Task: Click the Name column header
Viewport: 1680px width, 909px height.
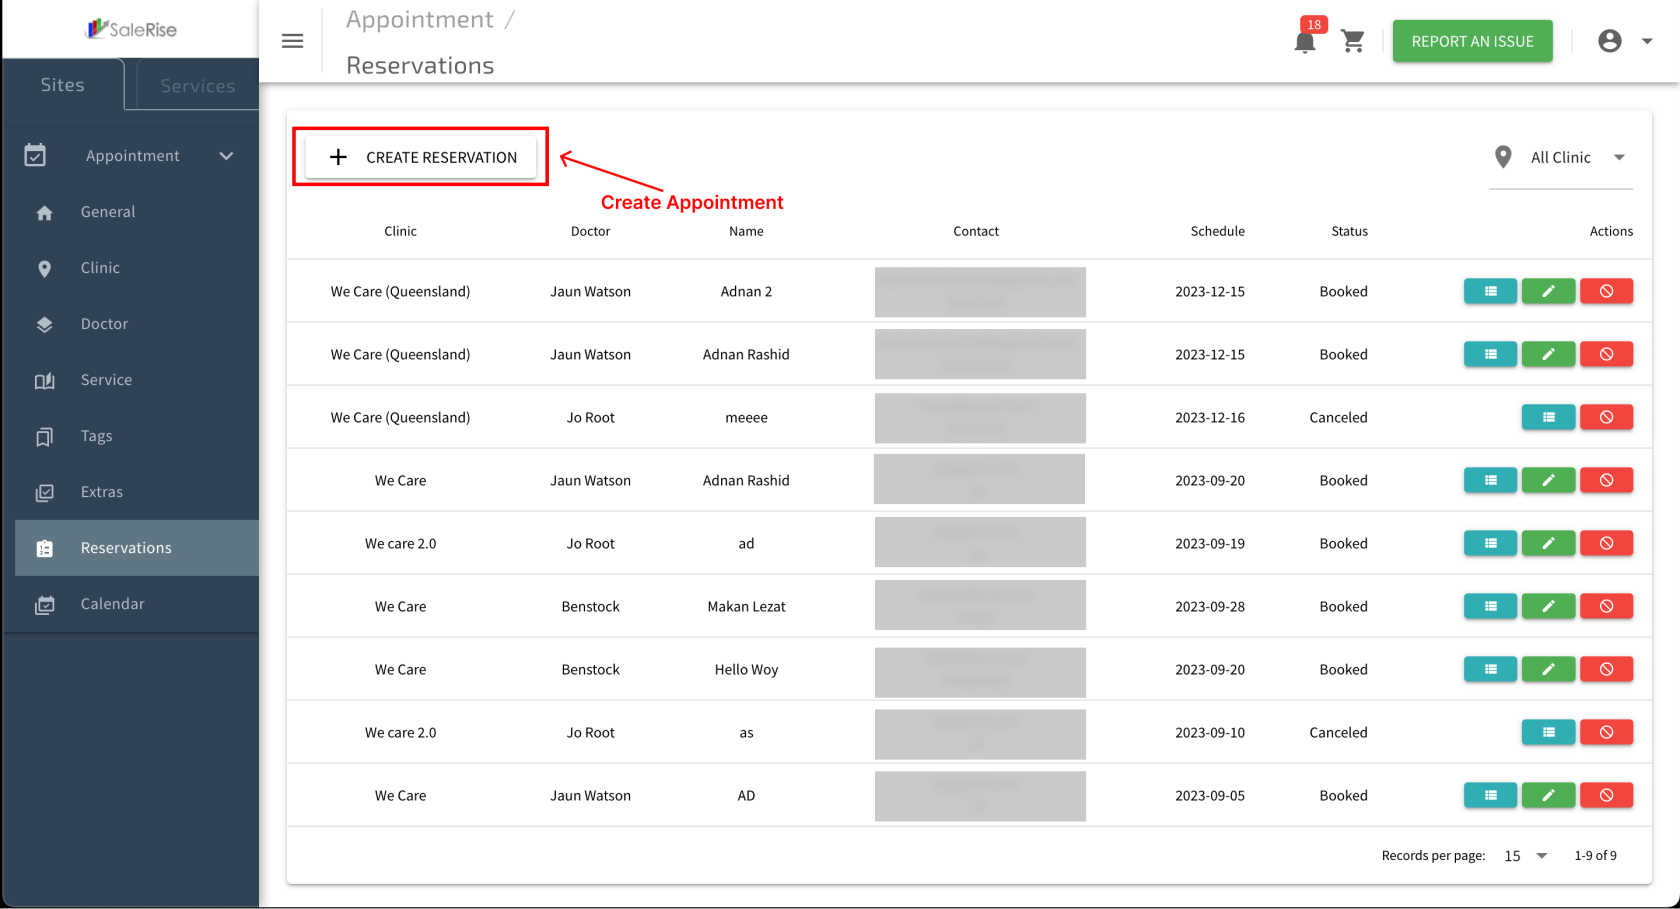Action: click(x=746, y=231)
